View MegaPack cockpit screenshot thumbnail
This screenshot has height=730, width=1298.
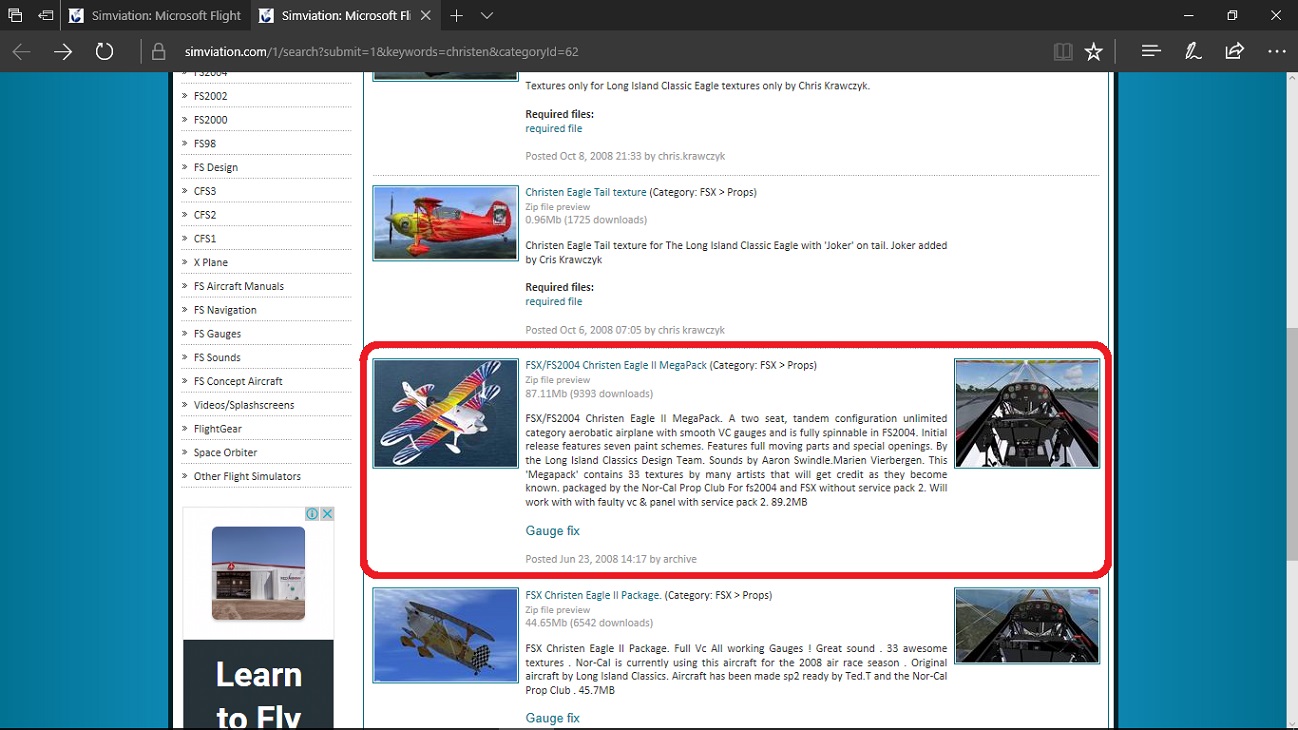coord(1027,413)
